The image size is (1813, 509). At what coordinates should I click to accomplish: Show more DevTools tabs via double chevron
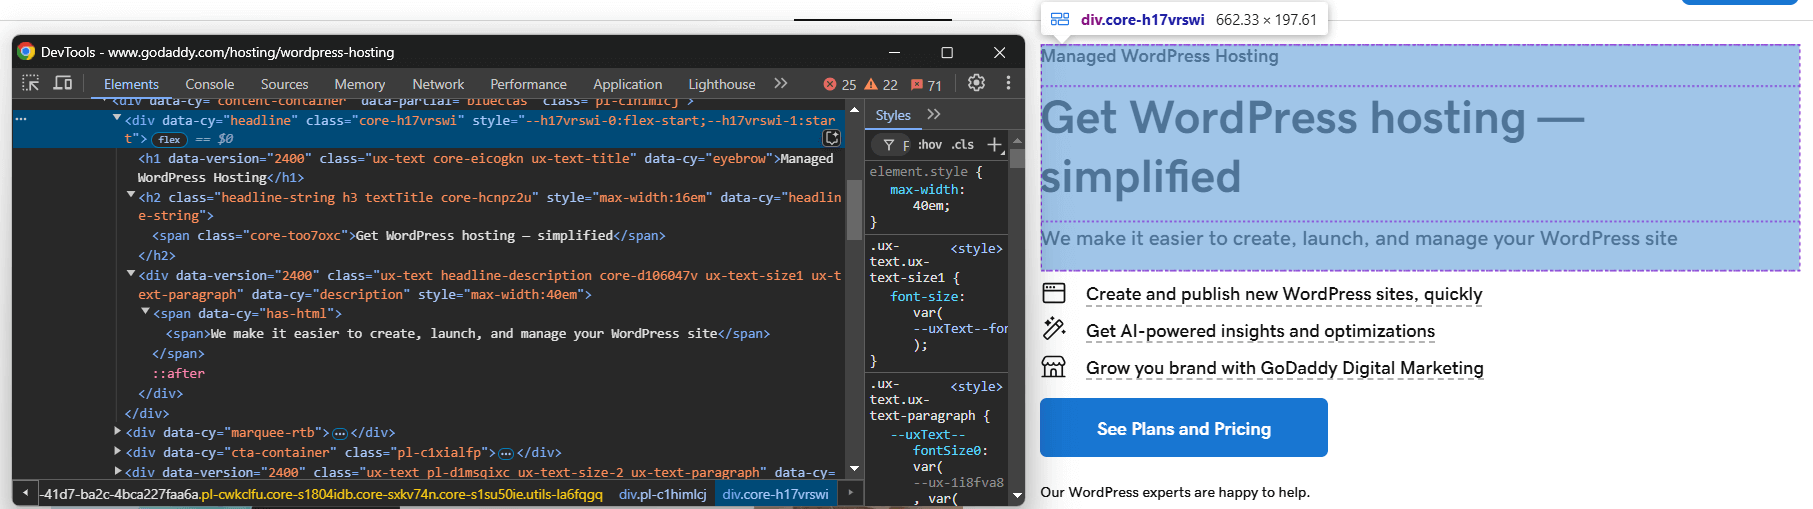click(x=781, y=83)
